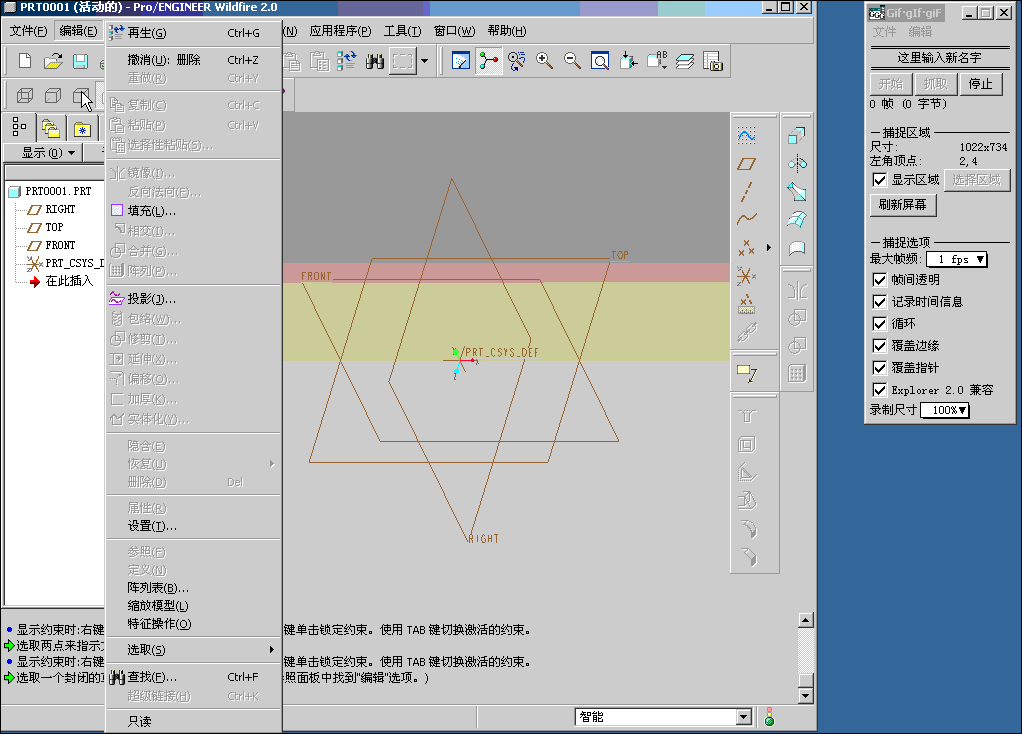Viewport: 1022px width, 734px height.
Task: Open the selection box dropdown arrow
Action: (424, 61)
